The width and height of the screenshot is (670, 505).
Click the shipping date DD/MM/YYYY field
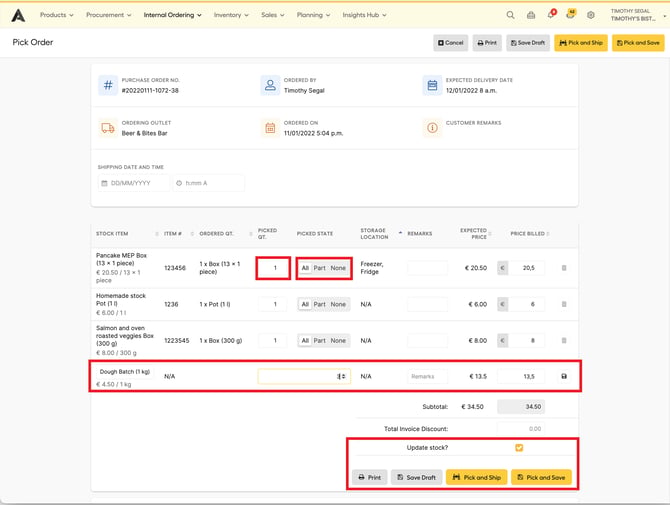click(134, 183)
